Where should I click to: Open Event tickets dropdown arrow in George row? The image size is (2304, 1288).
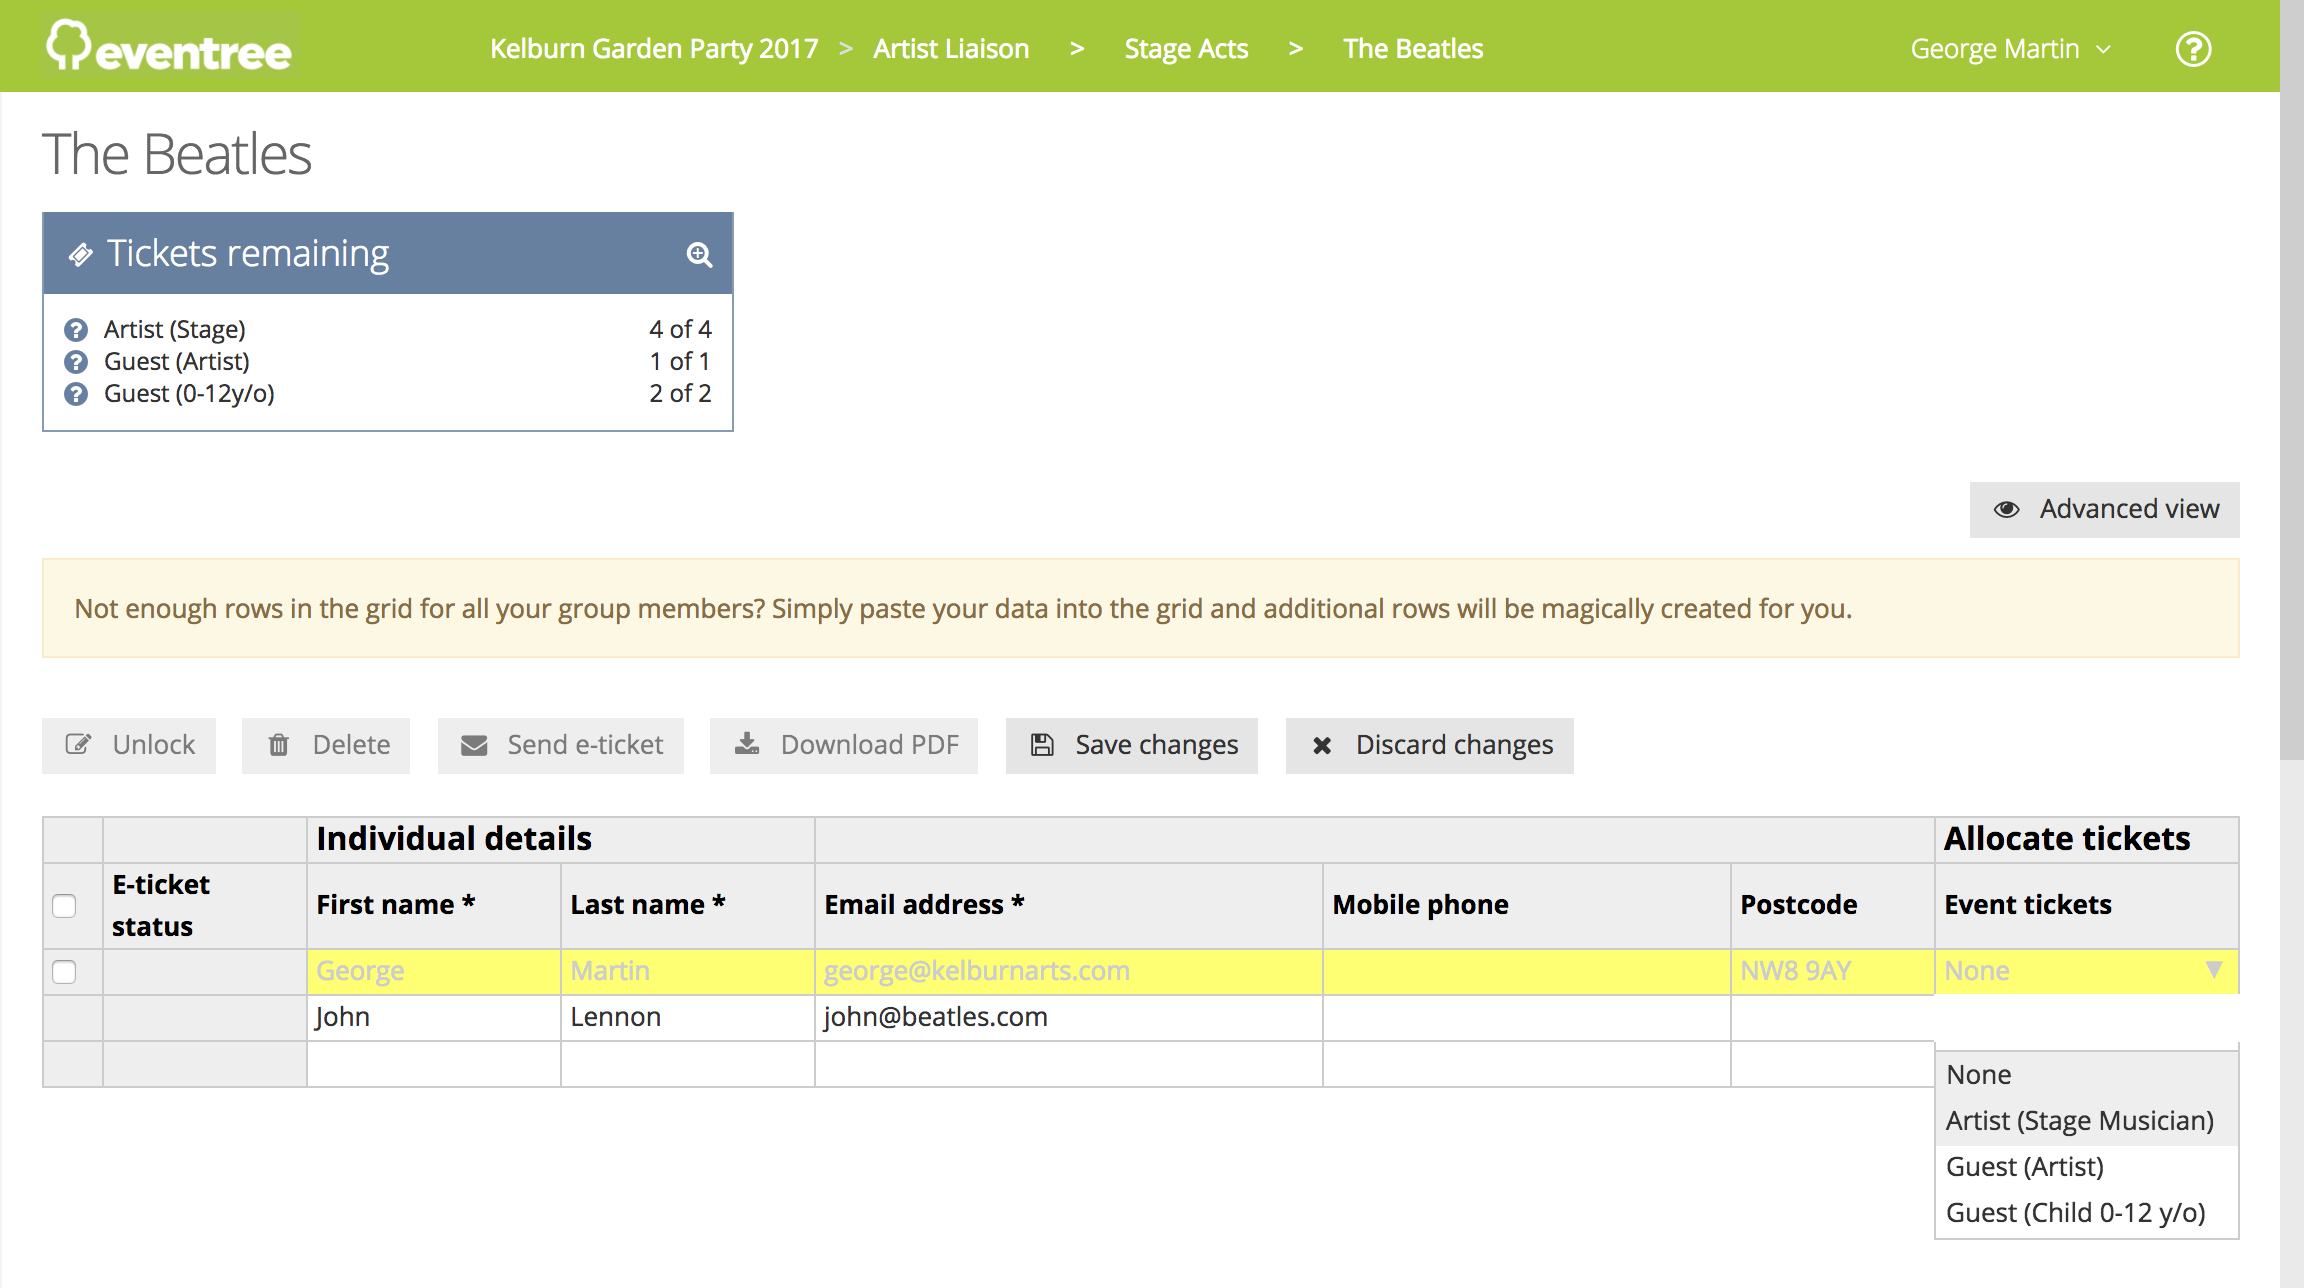2214,970
